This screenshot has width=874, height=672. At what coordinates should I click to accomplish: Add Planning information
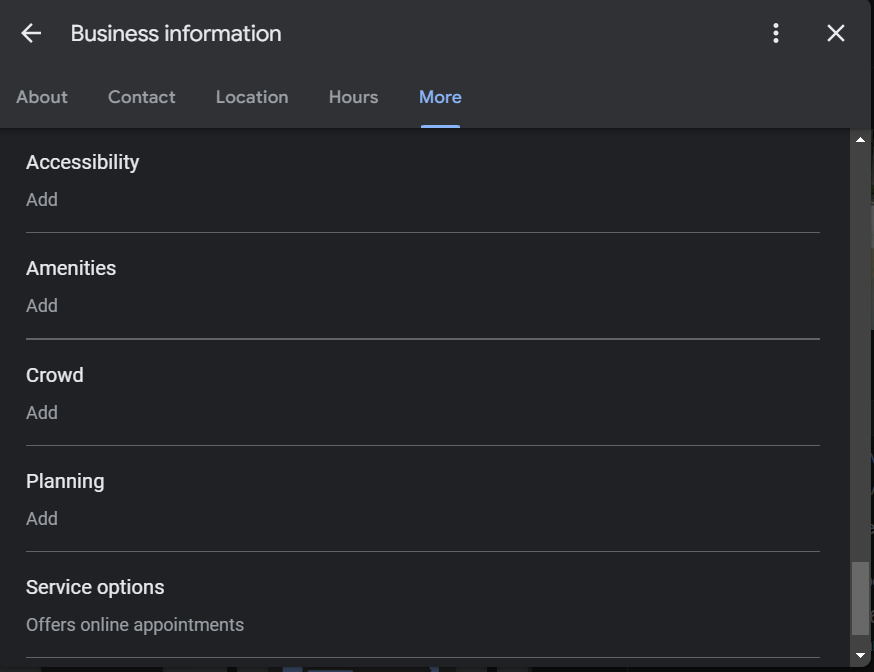pyautogui.click(x=41, y=518)
